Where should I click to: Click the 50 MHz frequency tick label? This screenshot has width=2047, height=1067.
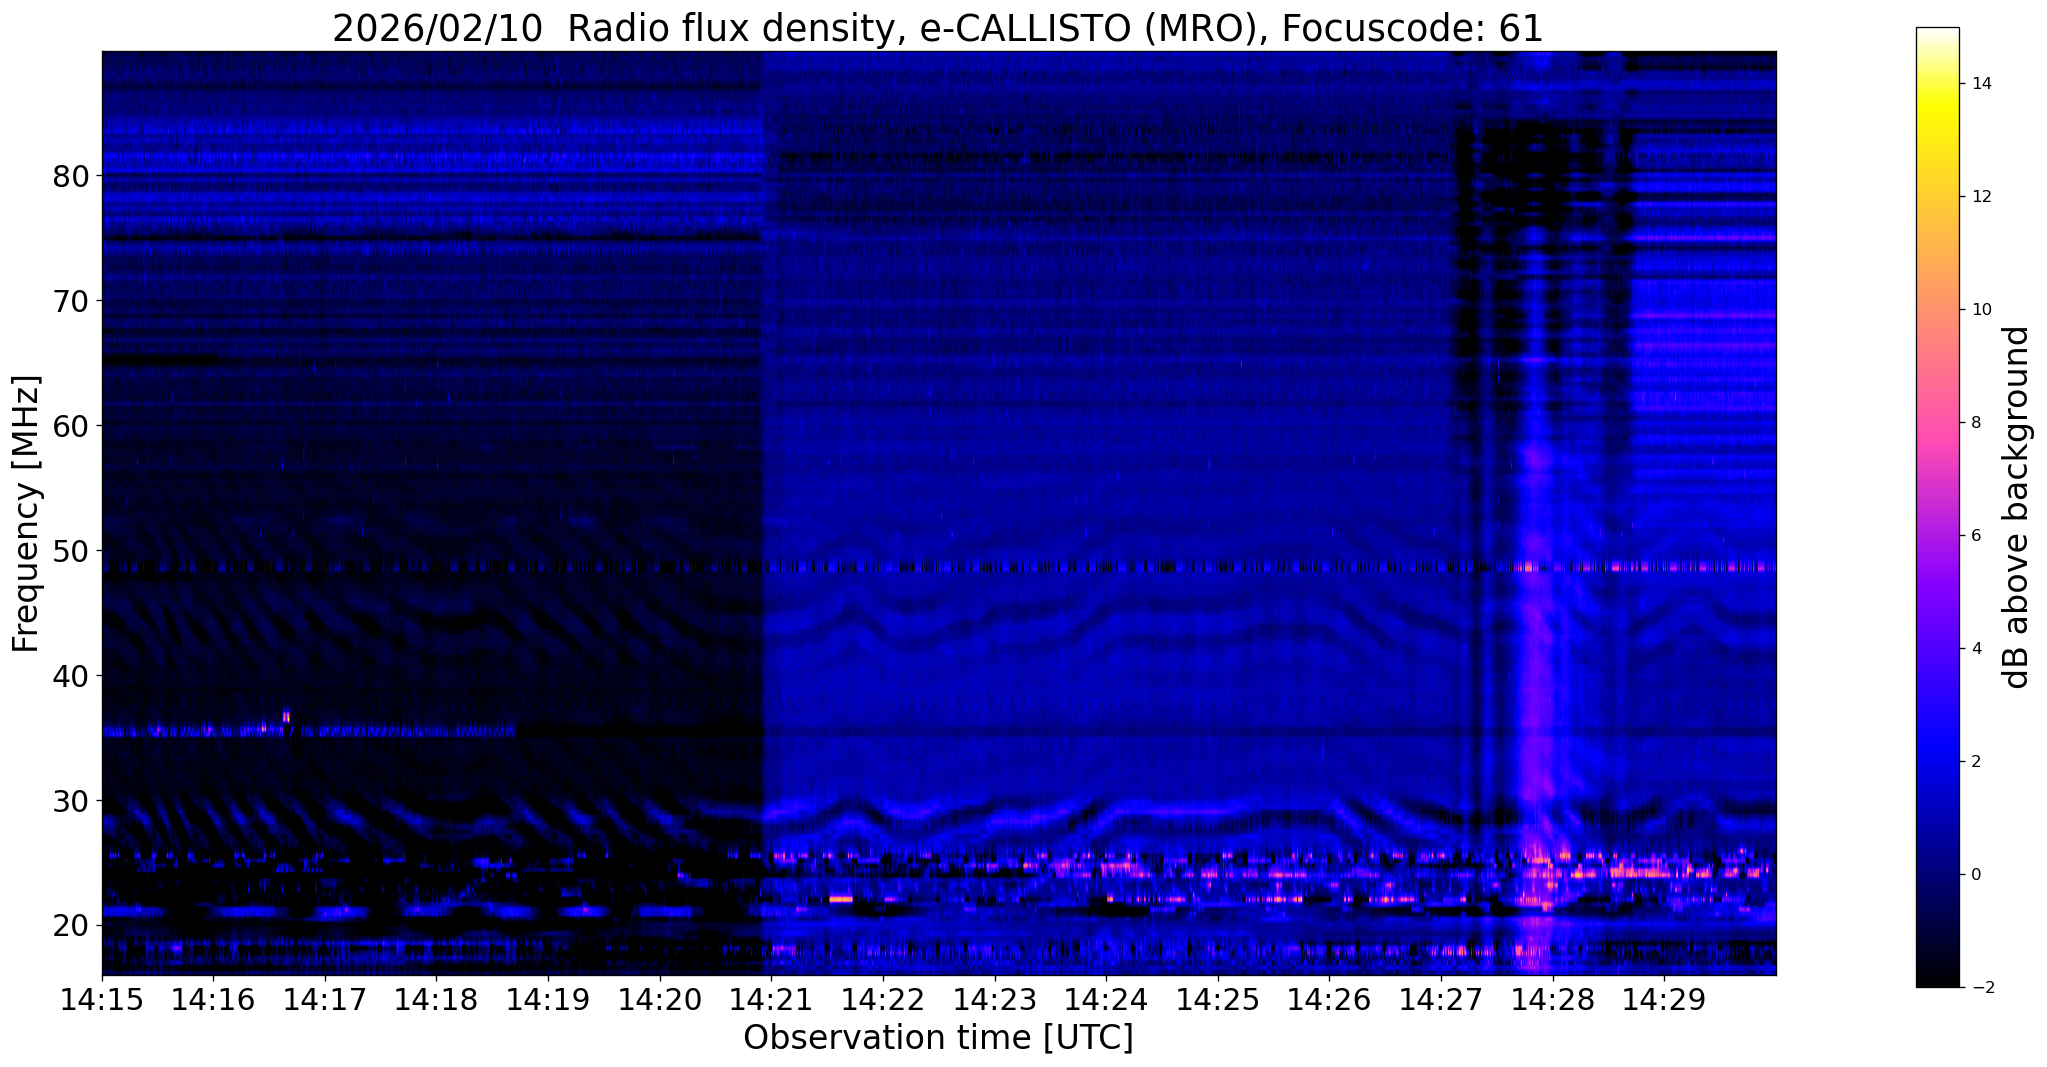70,551
